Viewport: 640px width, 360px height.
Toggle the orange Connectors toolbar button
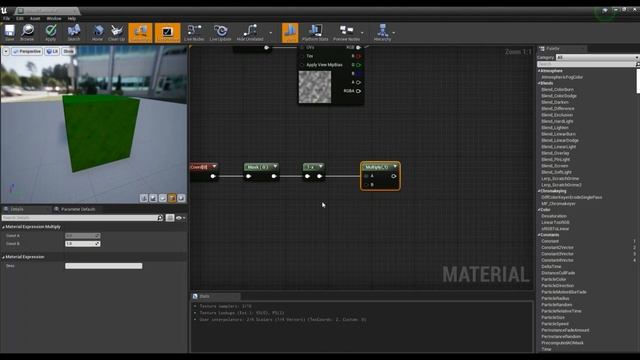[140, 33]
